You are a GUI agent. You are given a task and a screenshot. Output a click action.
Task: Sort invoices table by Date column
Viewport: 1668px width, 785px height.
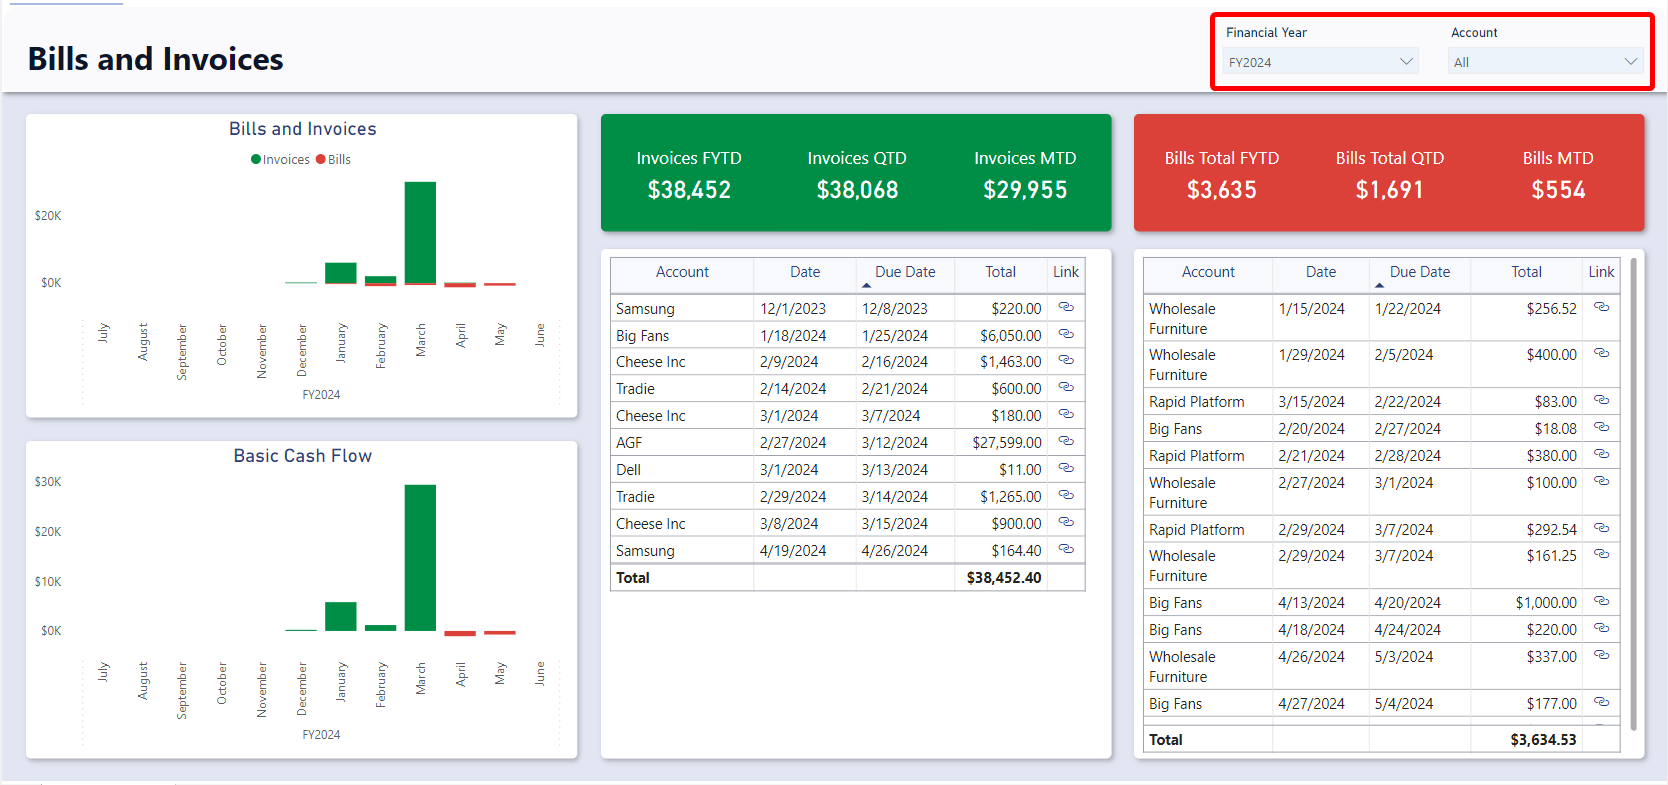pos(805,272)
